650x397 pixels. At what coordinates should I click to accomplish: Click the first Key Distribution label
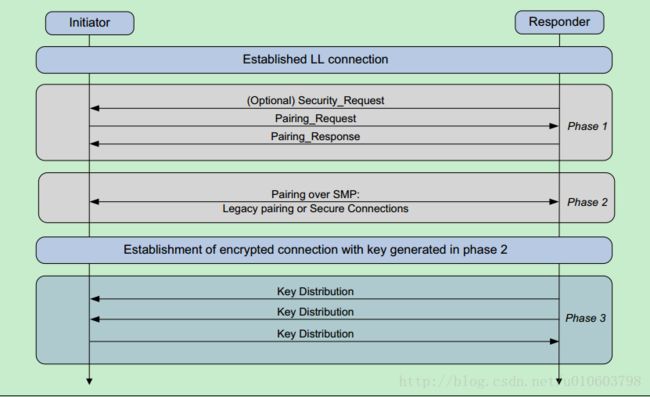coord(315,291)
